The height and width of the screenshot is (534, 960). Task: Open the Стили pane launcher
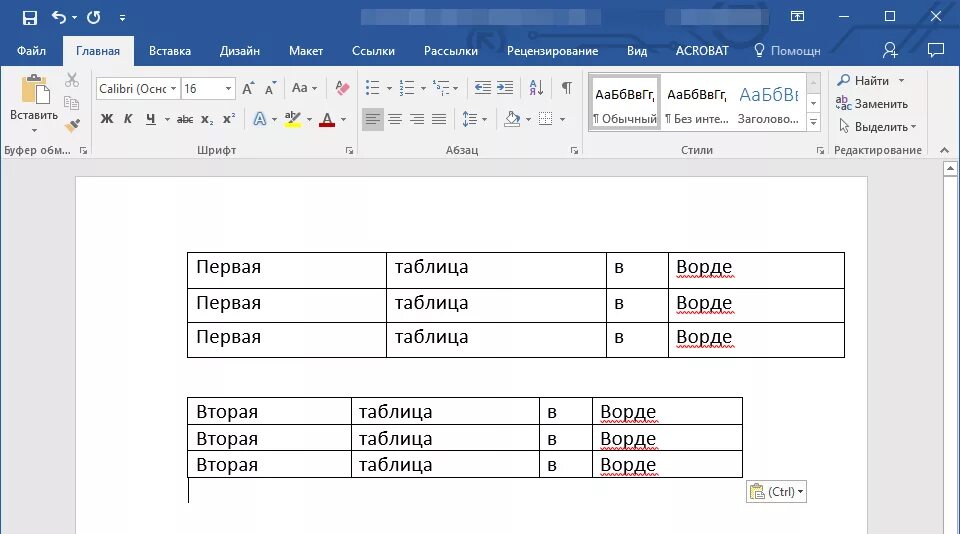[x=820, y=150]
